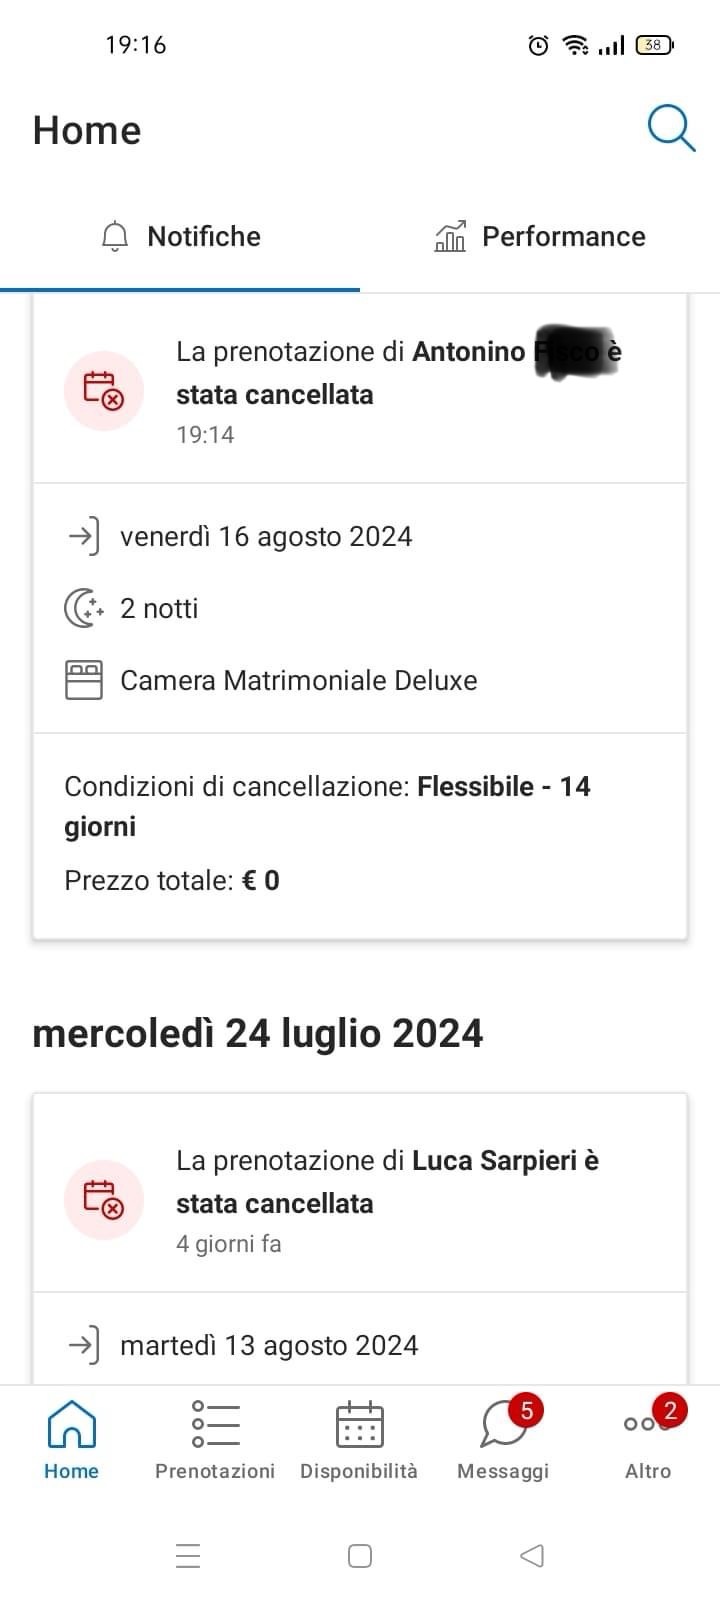Viewport: 720px width, 1600px height.
Task: Tap check-in arrow icon beside 16 agosto
Action: (x=84, y=537)
